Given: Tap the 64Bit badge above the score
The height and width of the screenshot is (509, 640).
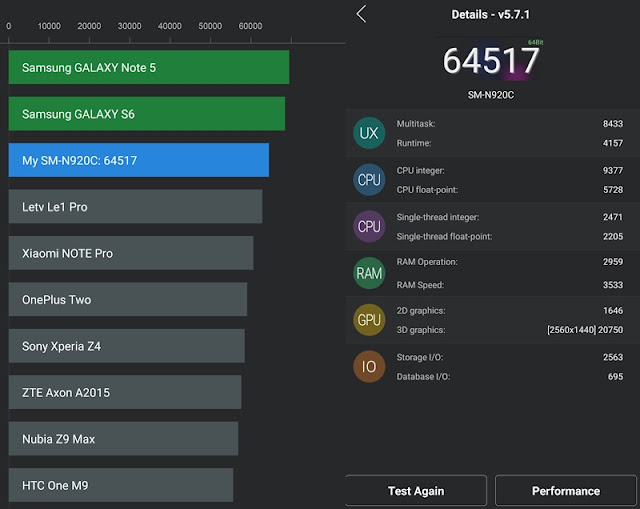Looking at the screenshot, I should click(x=535, y=42).
